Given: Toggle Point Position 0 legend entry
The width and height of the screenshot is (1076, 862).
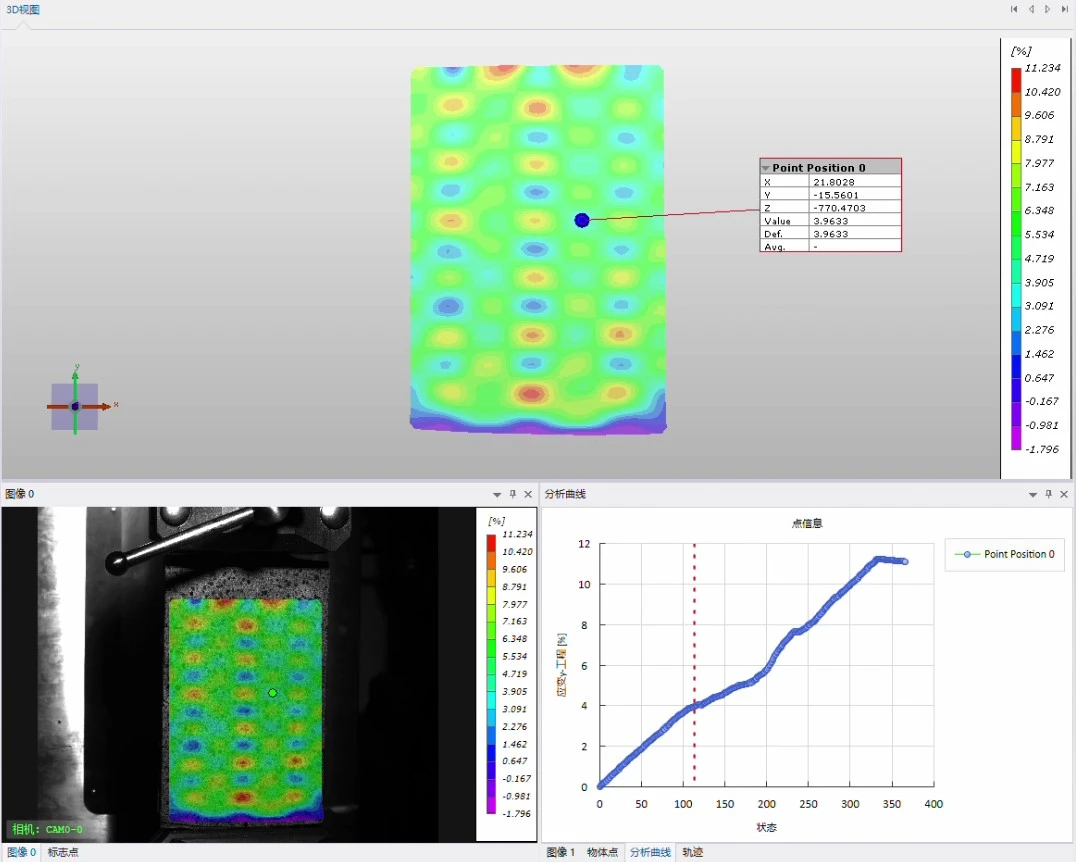Looking at the screenshot, I should [1005, 554].
